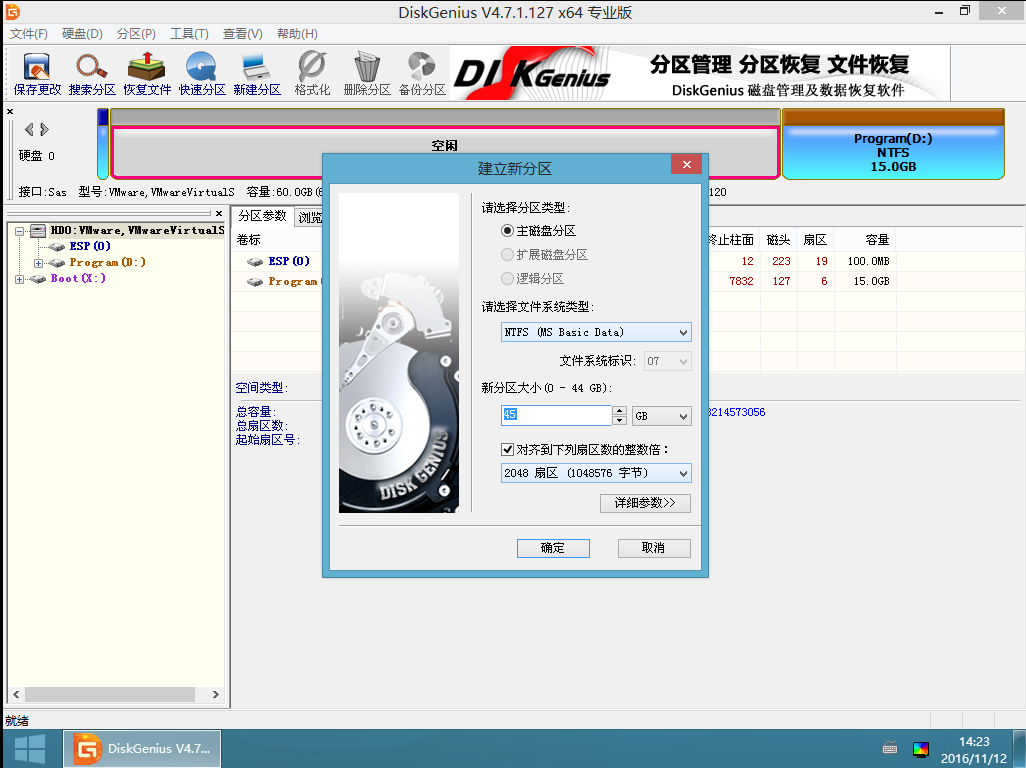Click left tree horizontal scrollbar thumb

pyautogui.click(x=109, y=694)
